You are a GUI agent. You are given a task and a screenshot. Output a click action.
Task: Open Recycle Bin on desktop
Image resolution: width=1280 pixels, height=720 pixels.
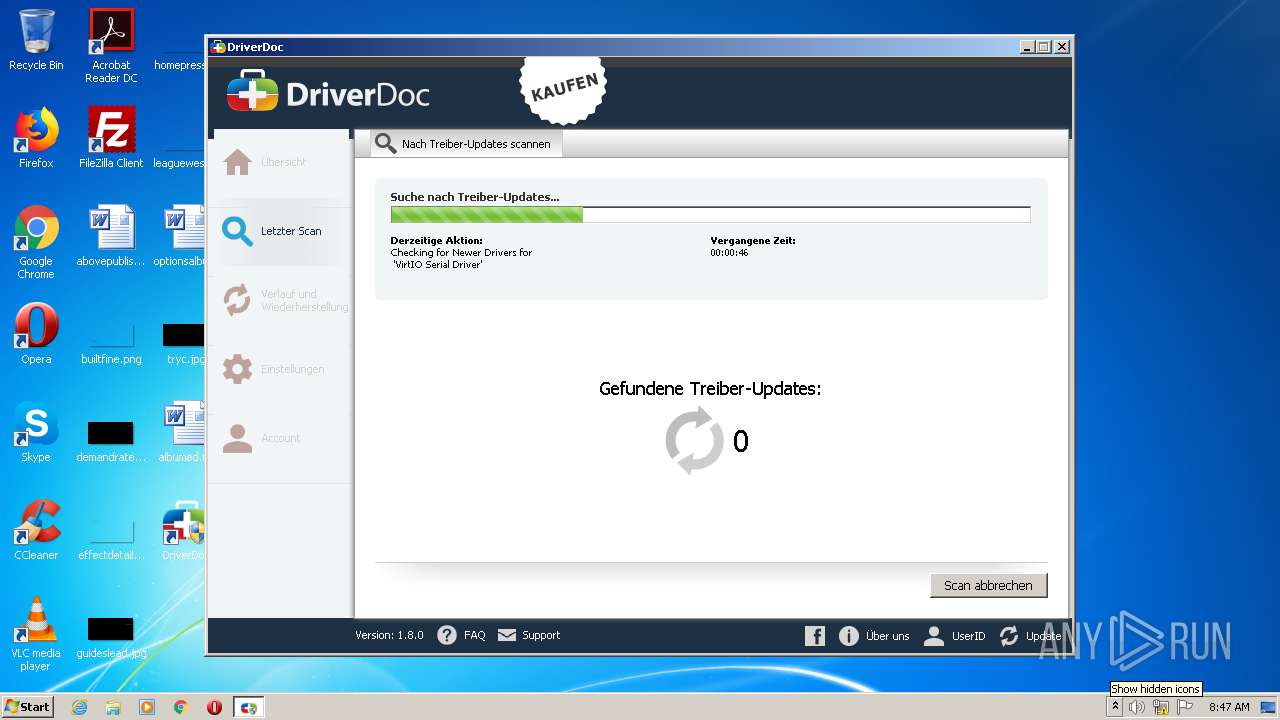36,41
